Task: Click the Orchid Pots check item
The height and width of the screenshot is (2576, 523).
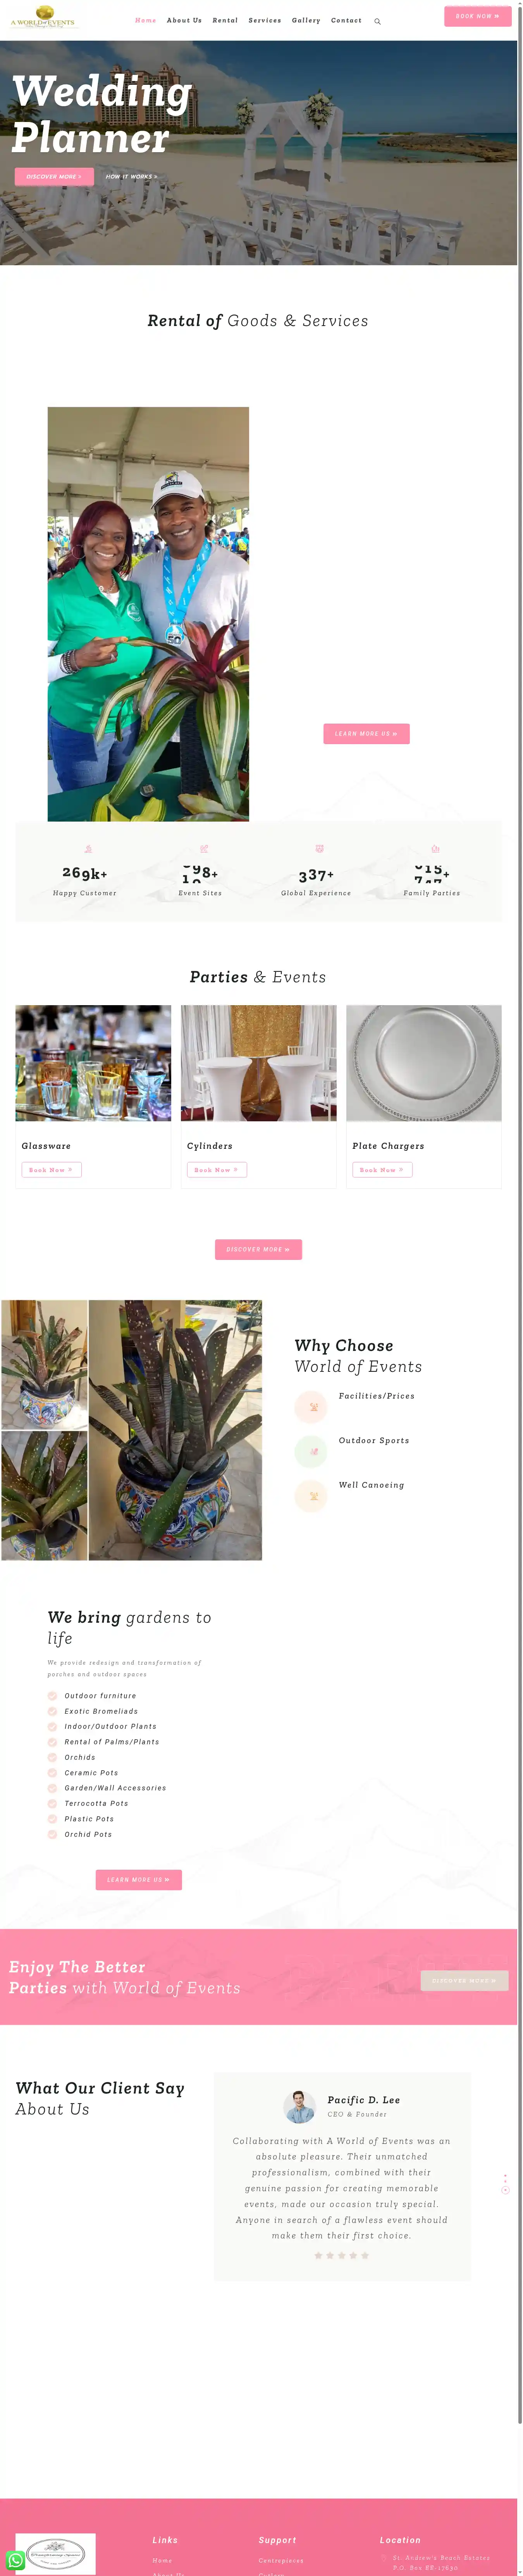Action: [80, 1835]
